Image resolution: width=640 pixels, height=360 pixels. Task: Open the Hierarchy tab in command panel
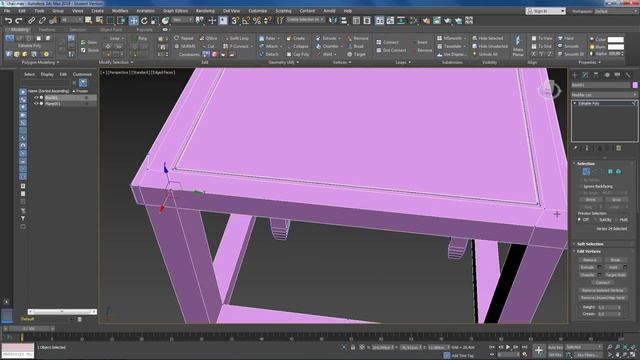coord(596,75)
